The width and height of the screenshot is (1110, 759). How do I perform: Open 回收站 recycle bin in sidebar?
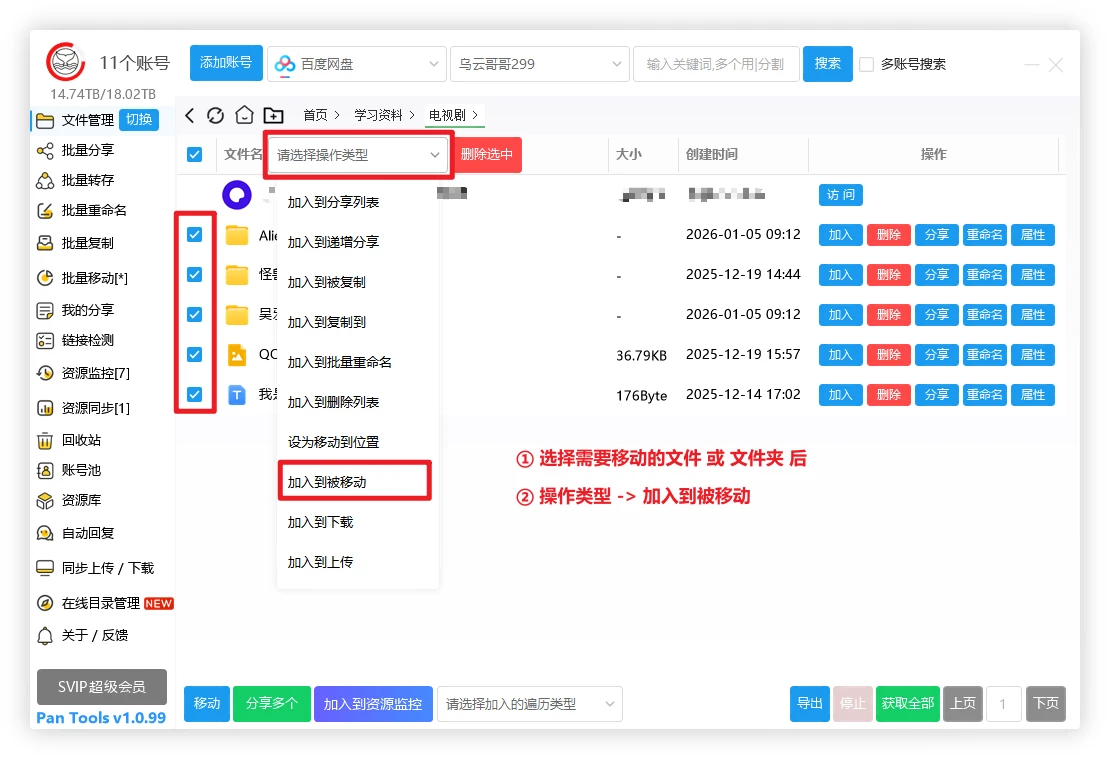[80, 440]
